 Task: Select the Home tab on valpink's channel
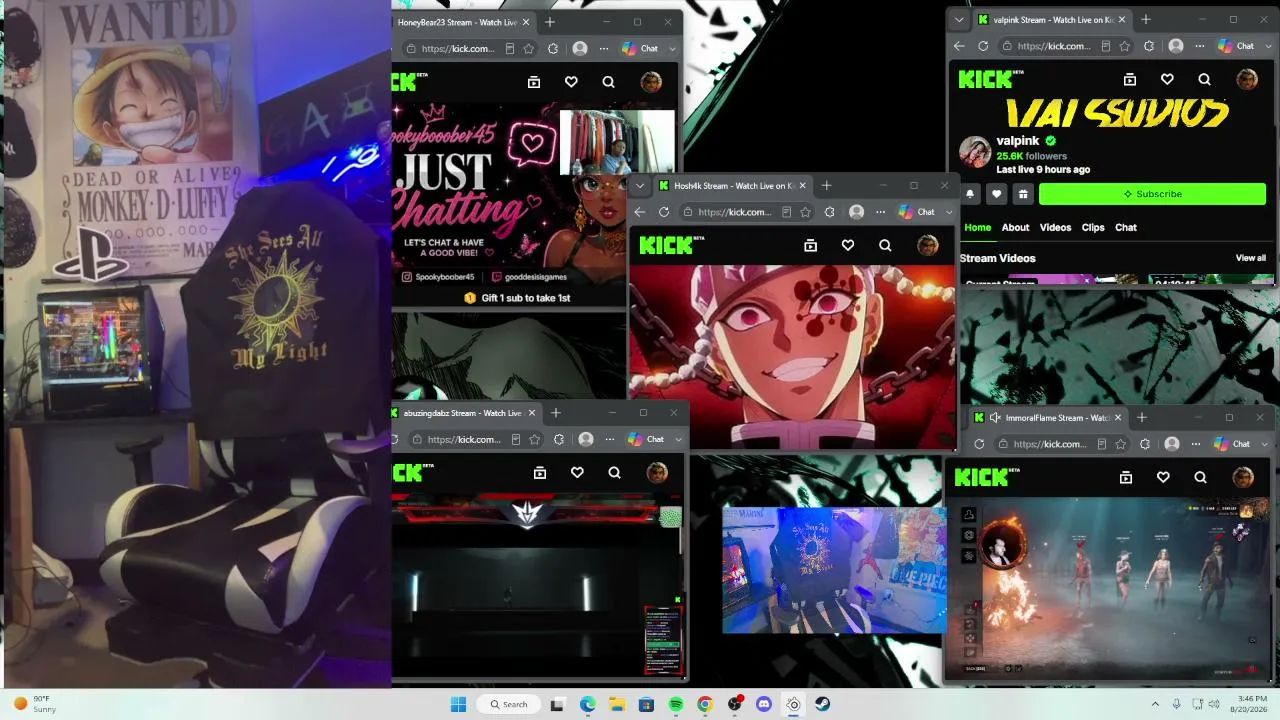click(x=978, y=227)
